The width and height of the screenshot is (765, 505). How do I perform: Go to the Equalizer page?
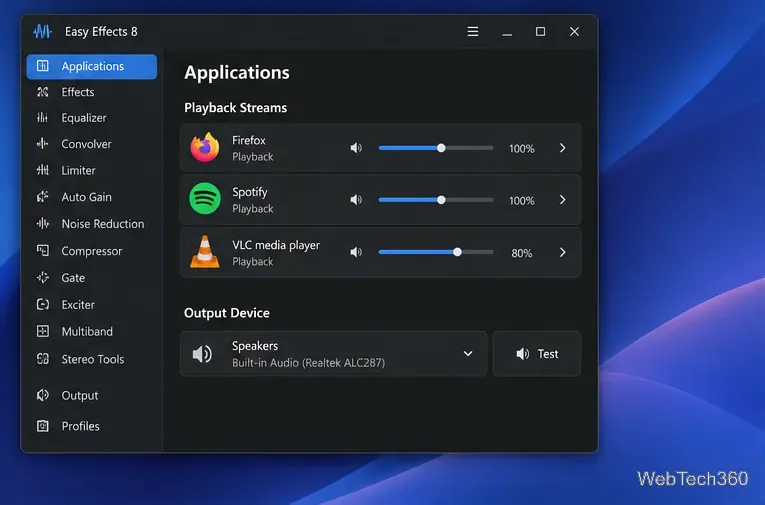coord(92,118)
